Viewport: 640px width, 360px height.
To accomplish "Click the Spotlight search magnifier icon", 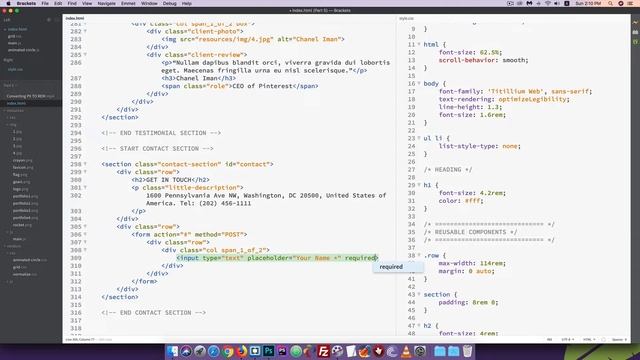I will pyautogui.click(x=610, y=3).
